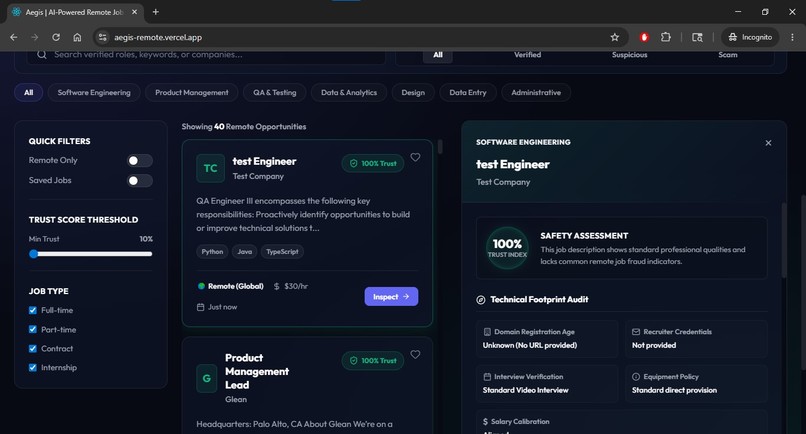The image size is (806, 434).
Task: Save Product Management Lead job with heart
Action: pos(415,354)
